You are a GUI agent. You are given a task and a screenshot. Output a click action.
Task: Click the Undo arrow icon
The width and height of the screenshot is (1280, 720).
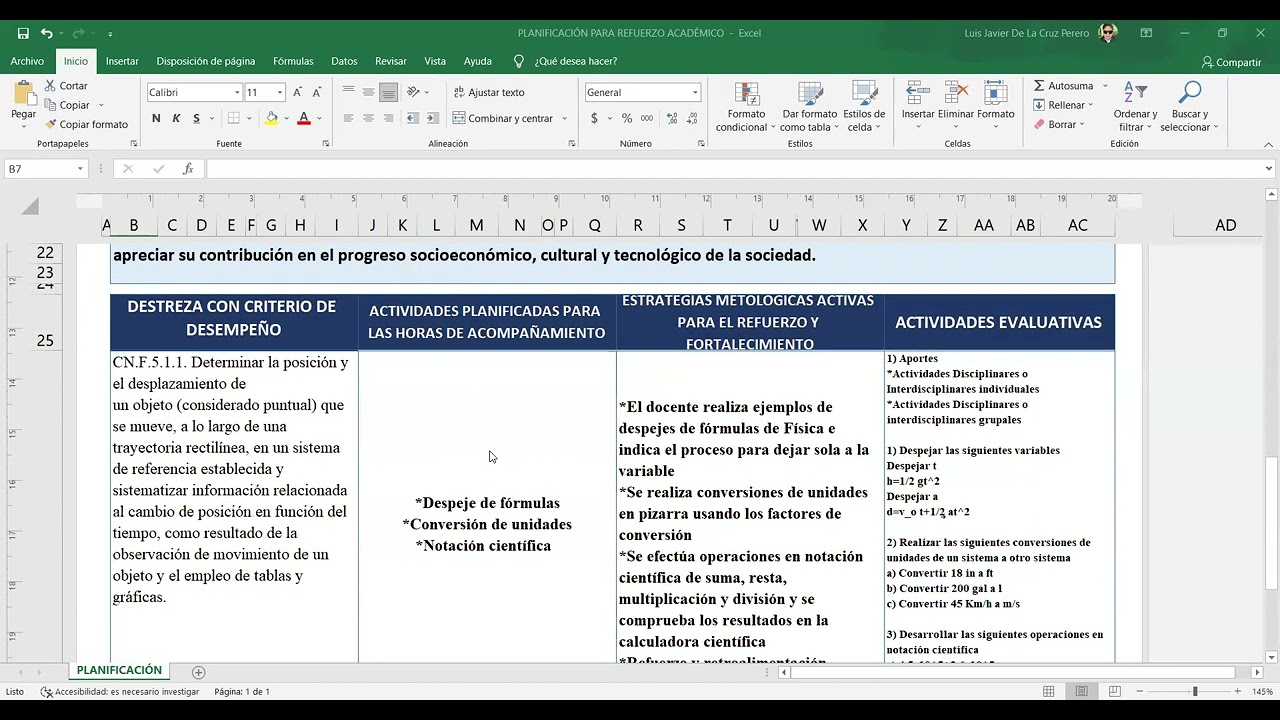(46, 33)
